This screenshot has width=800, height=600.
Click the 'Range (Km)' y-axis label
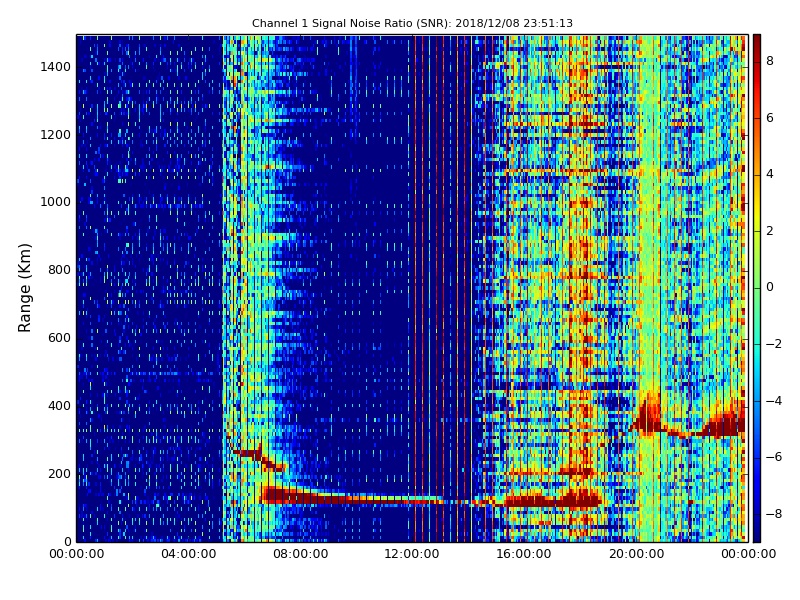[x=24, y=288]
